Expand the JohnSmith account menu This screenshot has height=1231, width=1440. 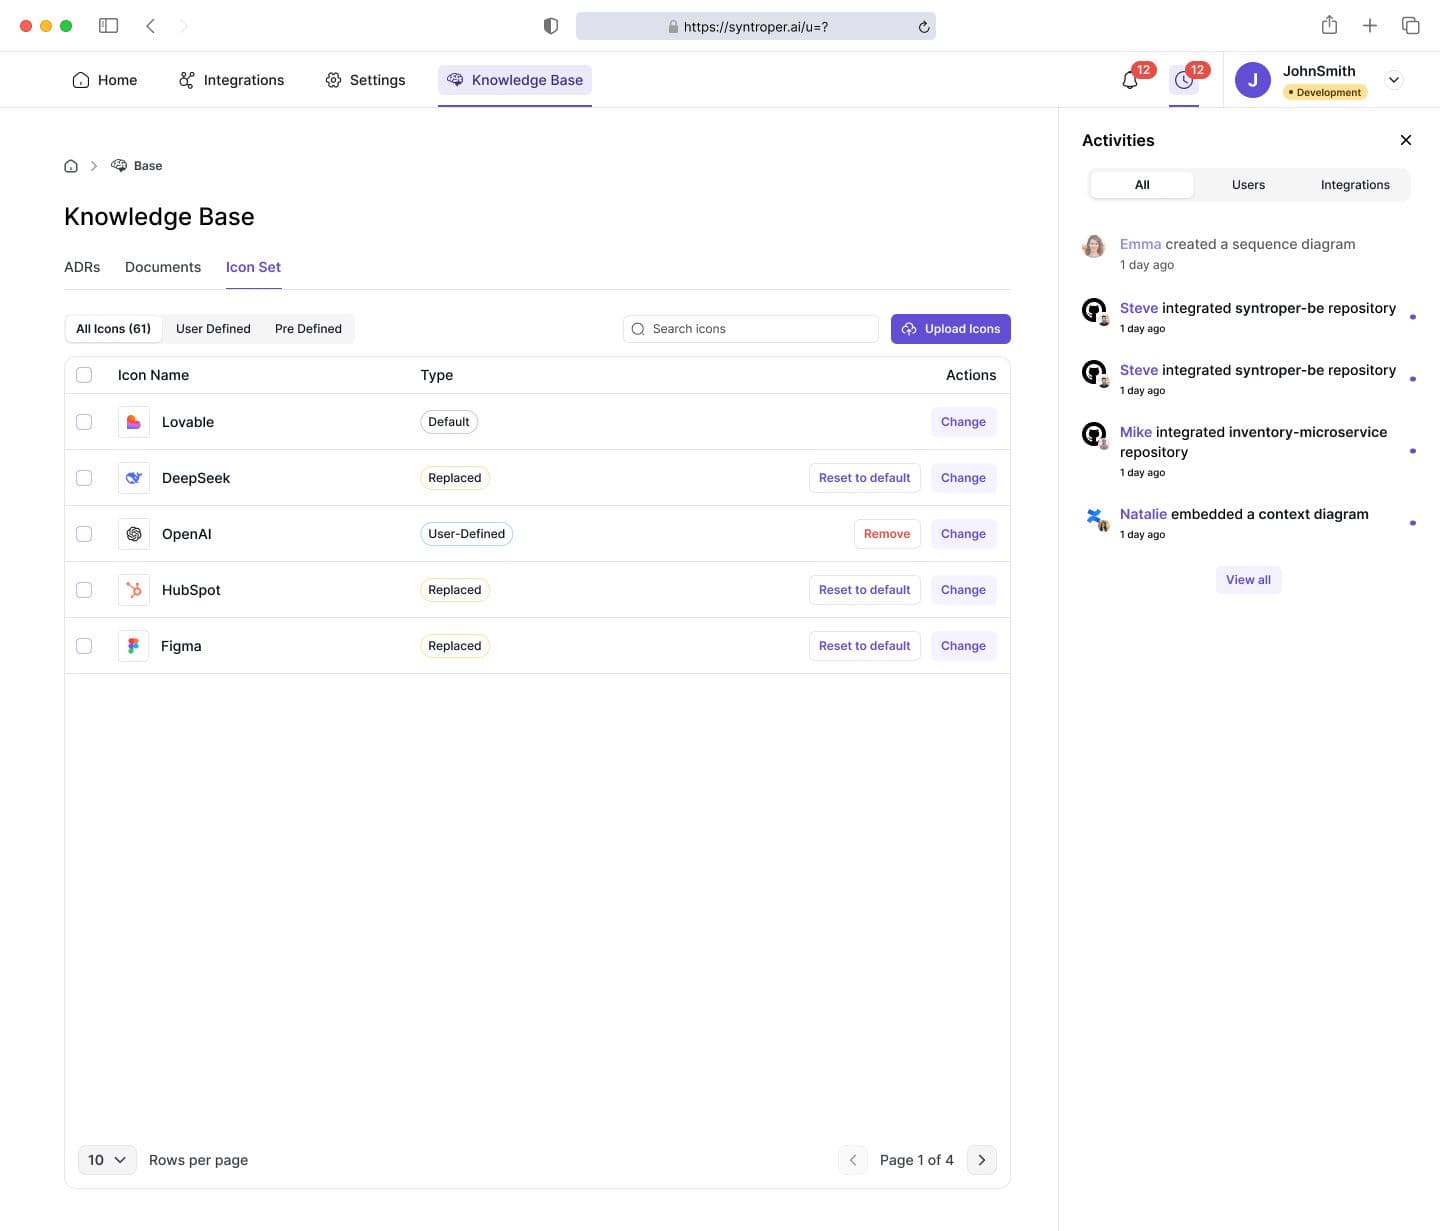coord(1394,80)
